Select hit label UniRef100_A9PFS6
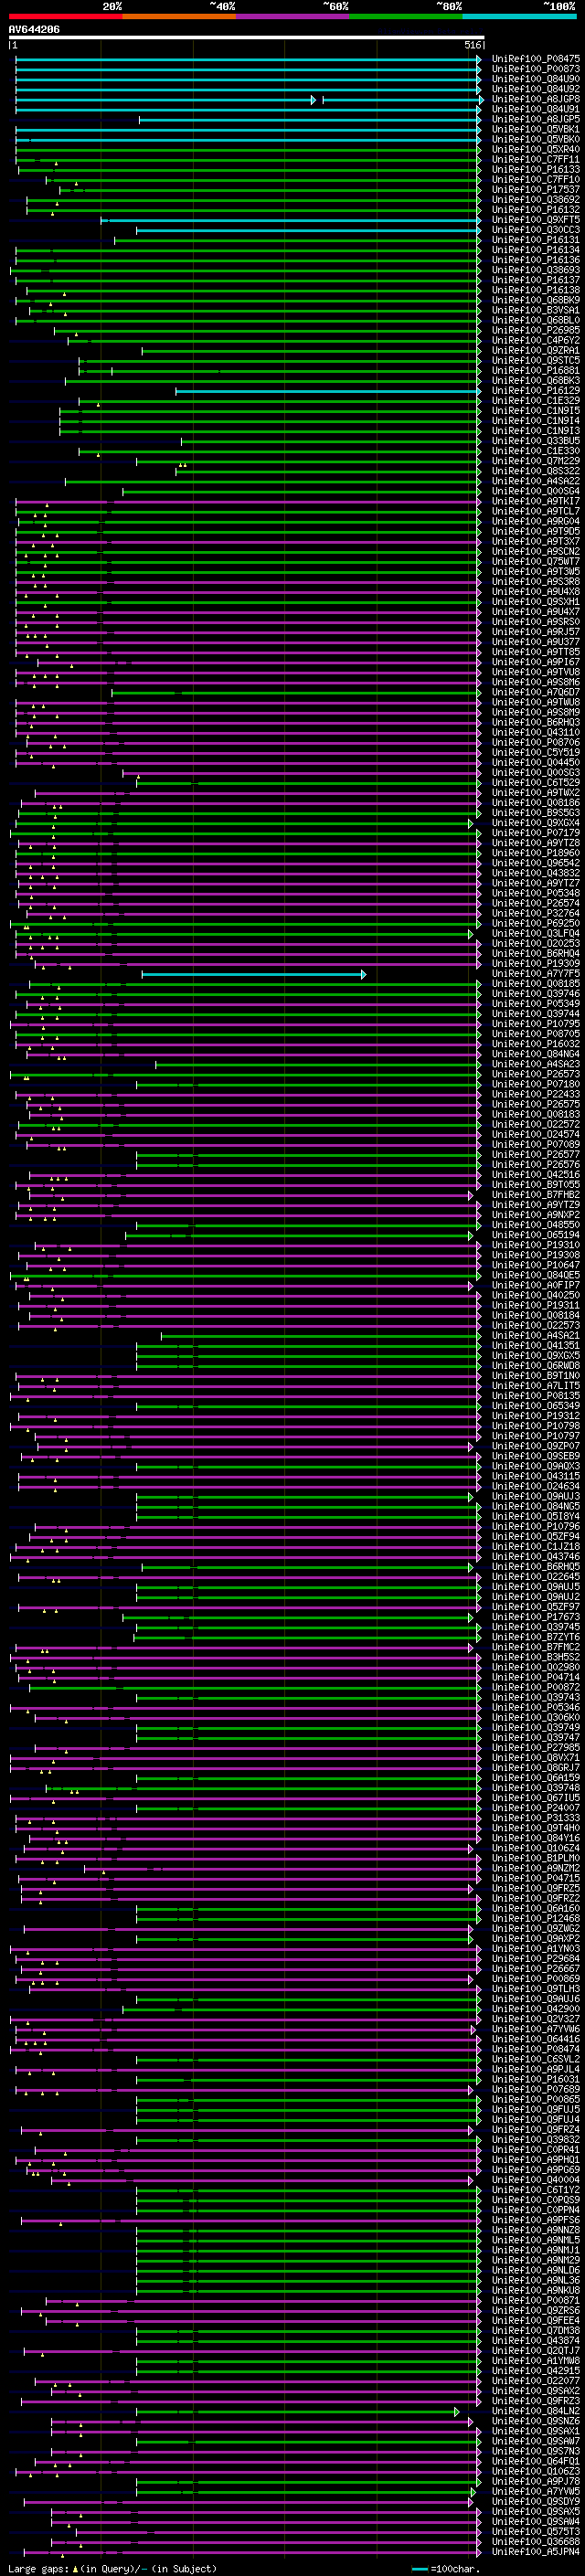 click(535, 2220)
